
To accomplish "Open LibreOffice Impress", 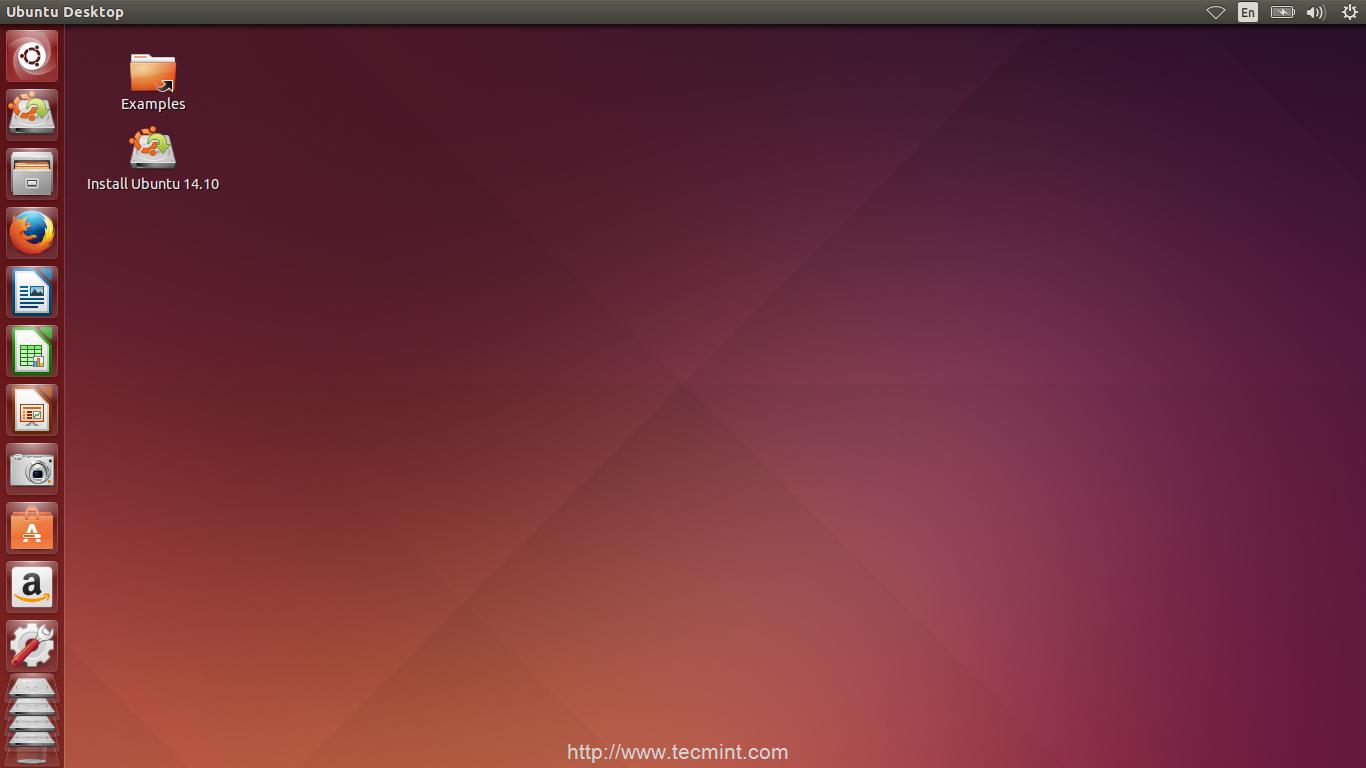I will click(32, 409).
